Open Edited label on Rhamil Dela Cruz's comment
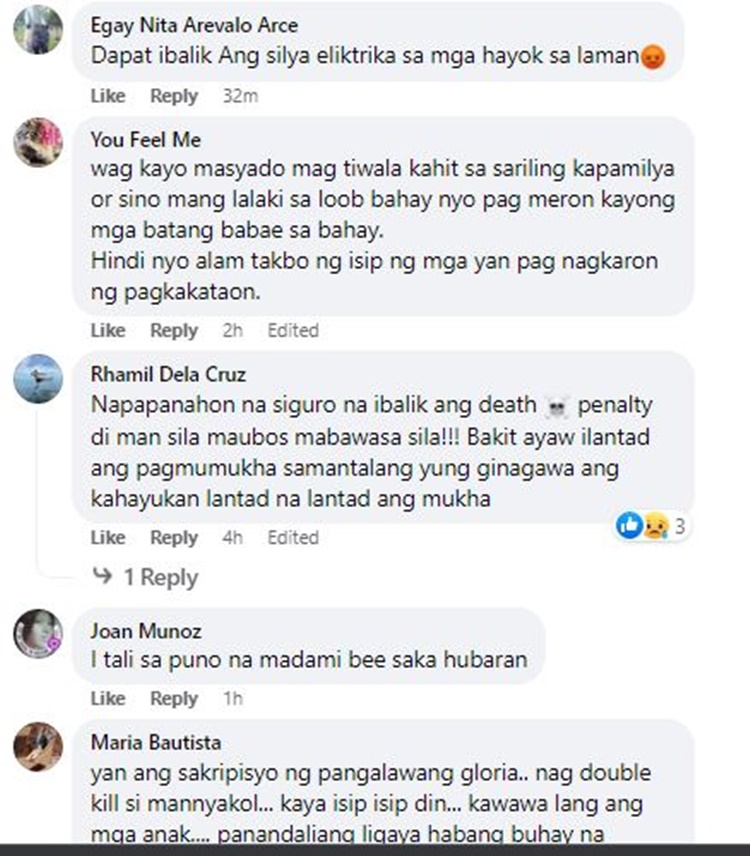The image size is (750, 856). [x=293, y=538]
